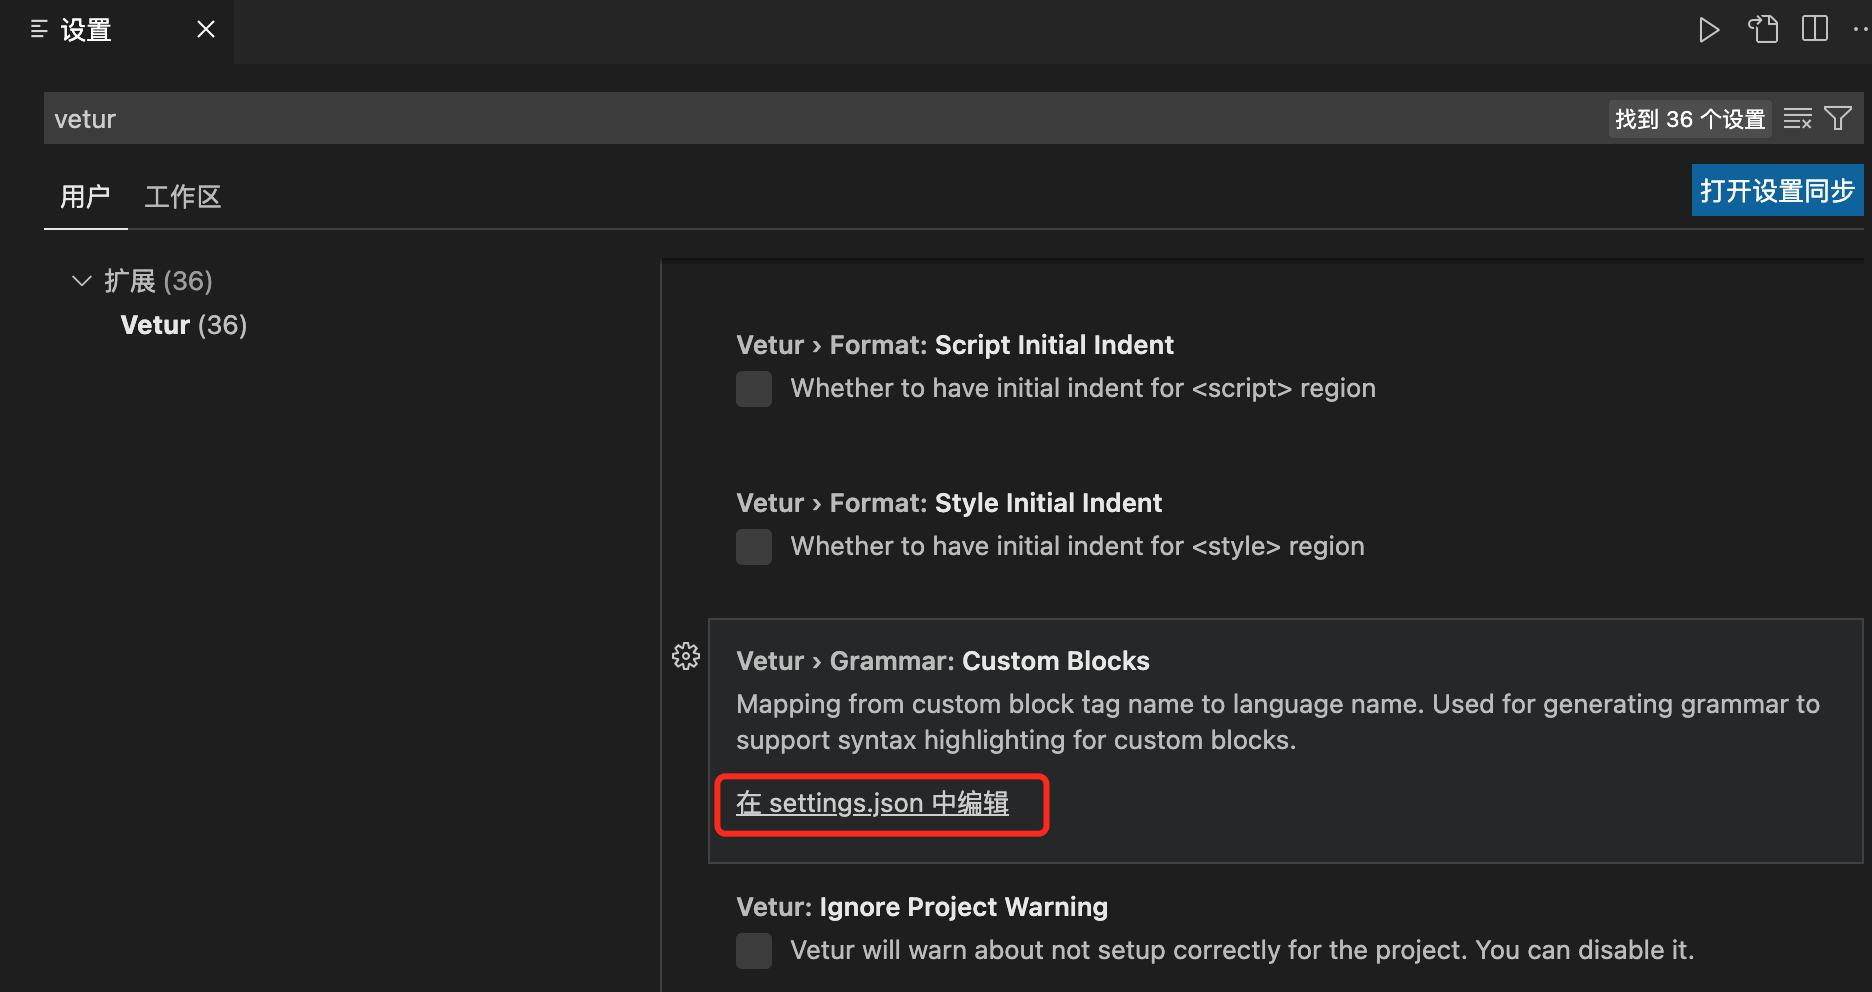Viewport: 1872px width, 992px height.
Task: Click the vetur search input field
Action: (x=400, y=118)
